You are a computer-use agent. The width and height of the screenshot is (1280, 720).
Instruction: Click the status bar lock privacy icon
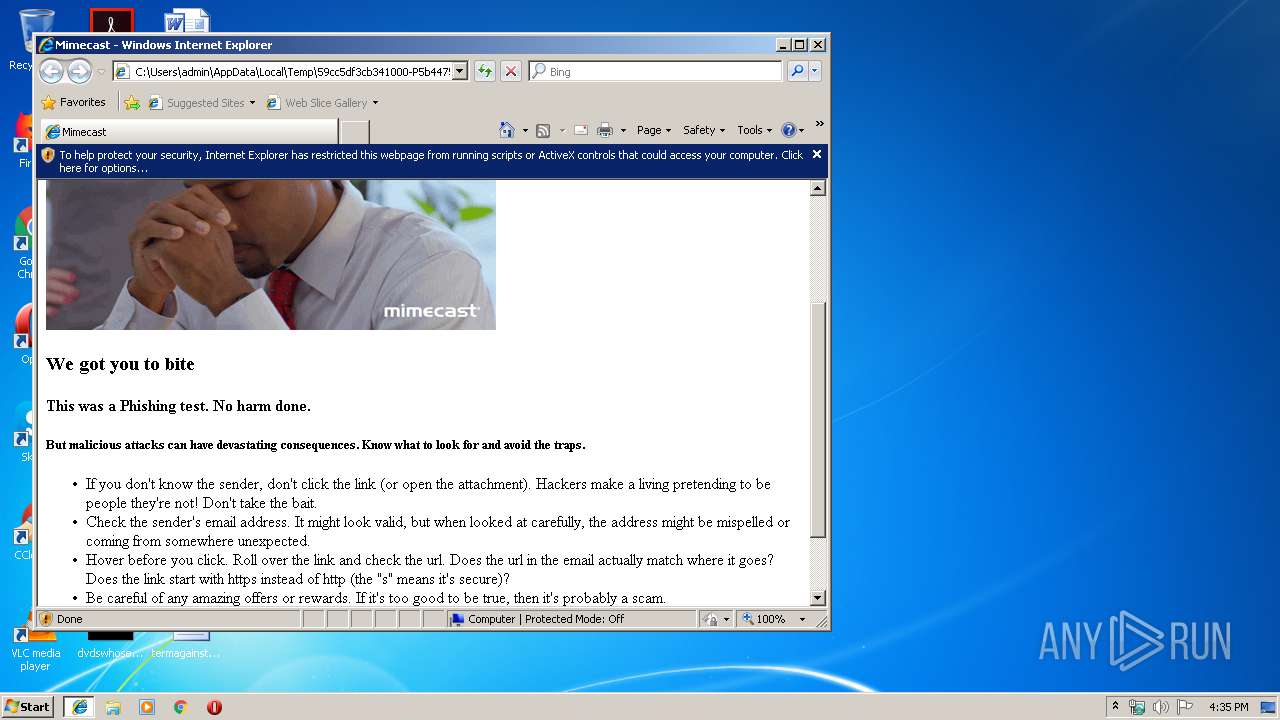[x=710, y=620]
